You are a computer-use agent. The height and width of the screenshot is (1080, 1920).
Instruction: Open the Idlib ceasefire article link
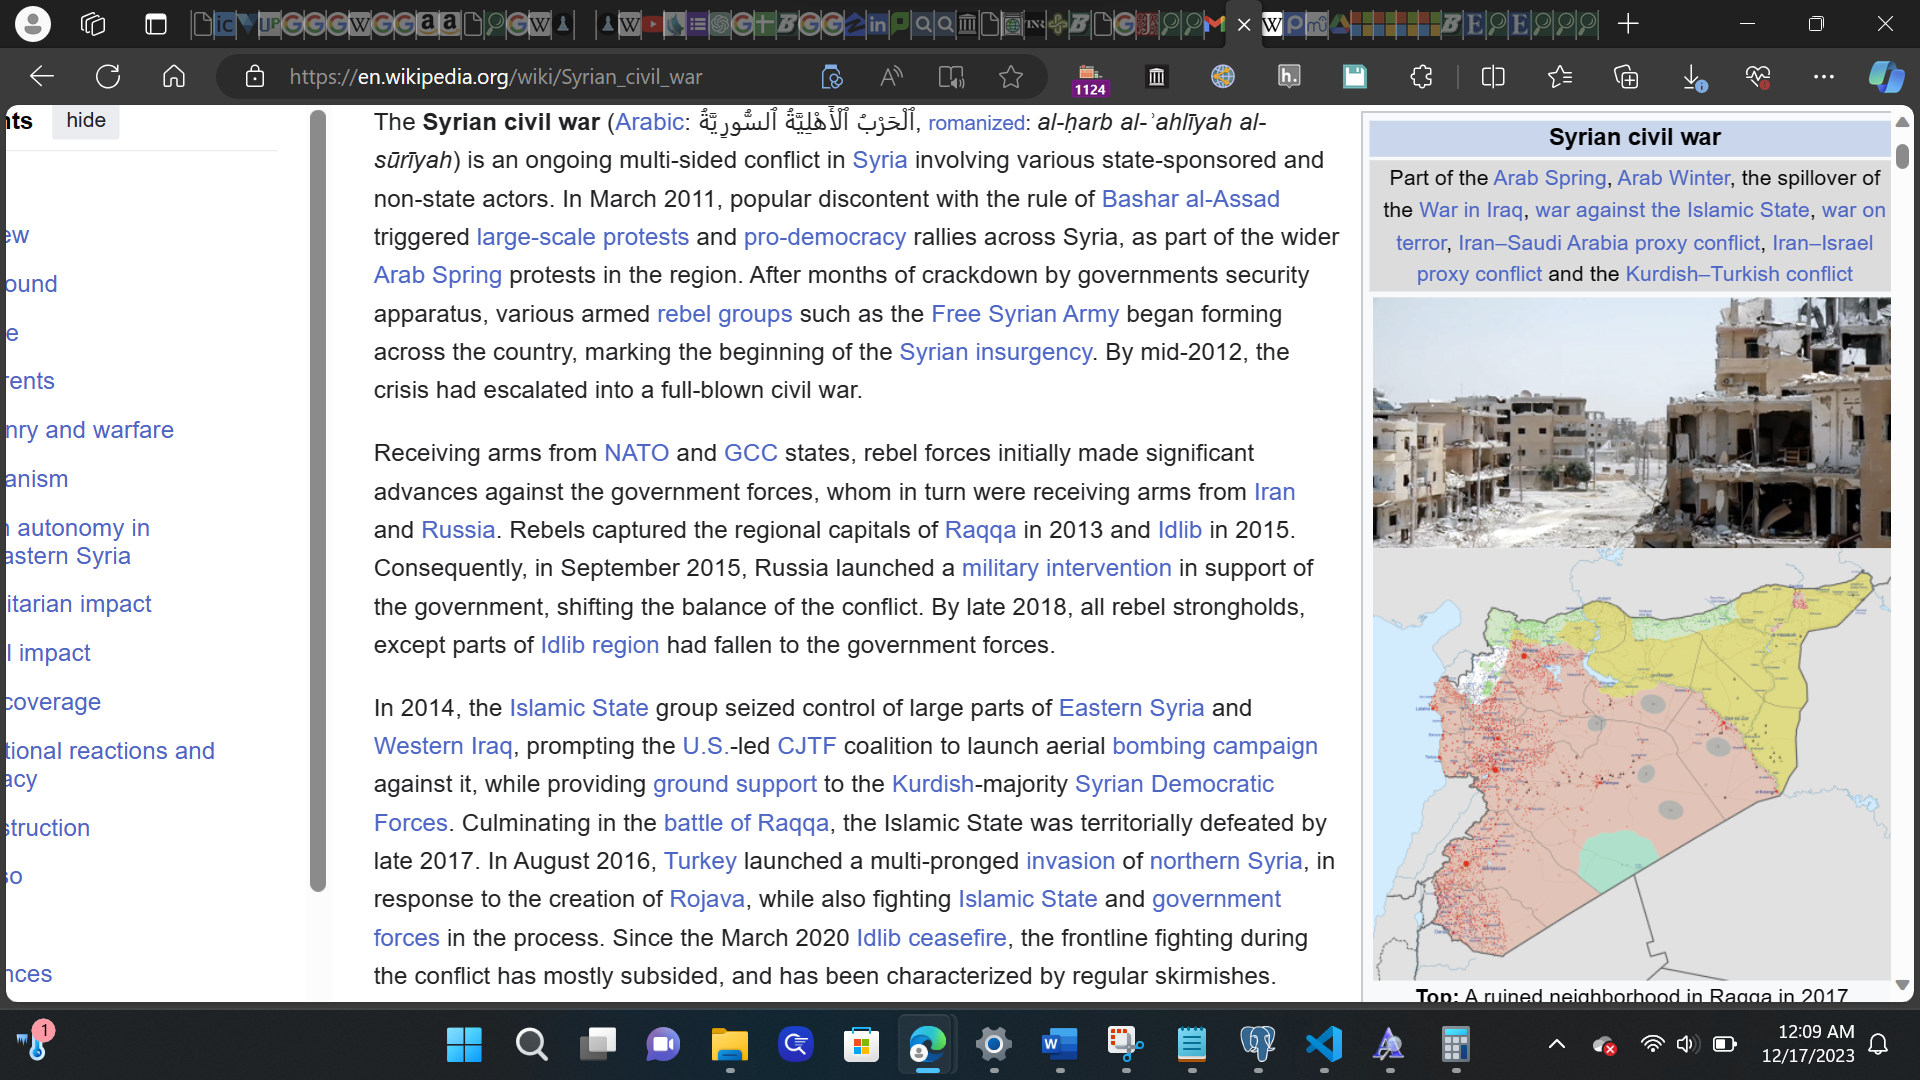point(931,938)
